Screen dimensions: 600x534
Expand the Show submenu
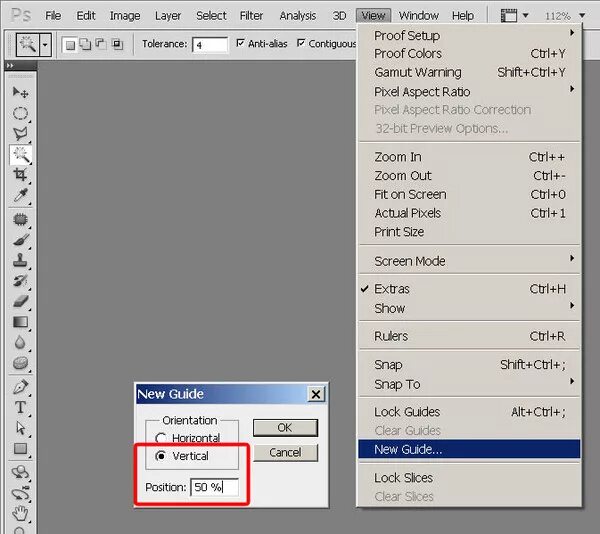point(469,308)
